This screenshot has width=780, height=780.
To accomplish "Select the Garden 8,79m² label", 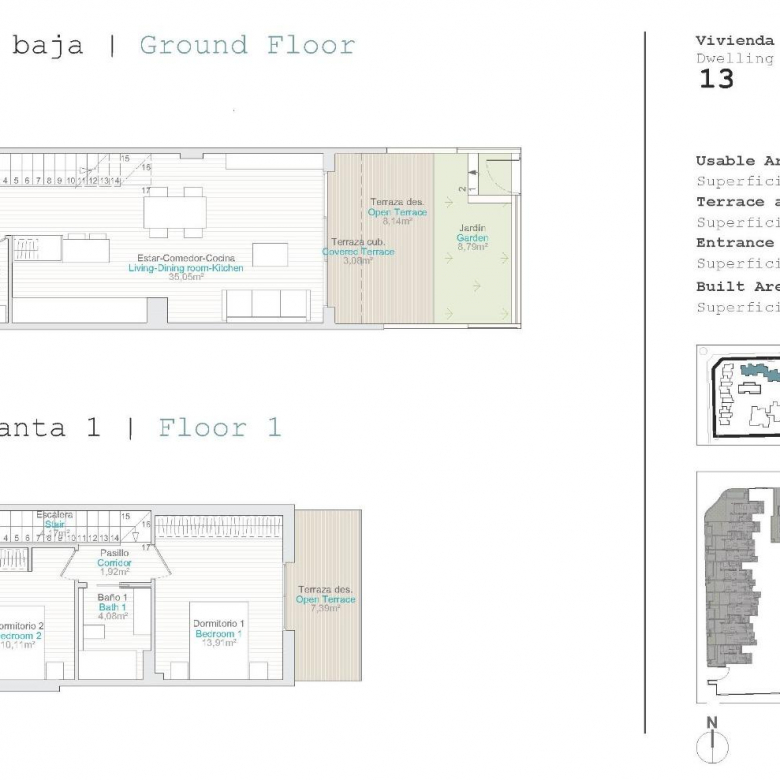I will [472, 238].
